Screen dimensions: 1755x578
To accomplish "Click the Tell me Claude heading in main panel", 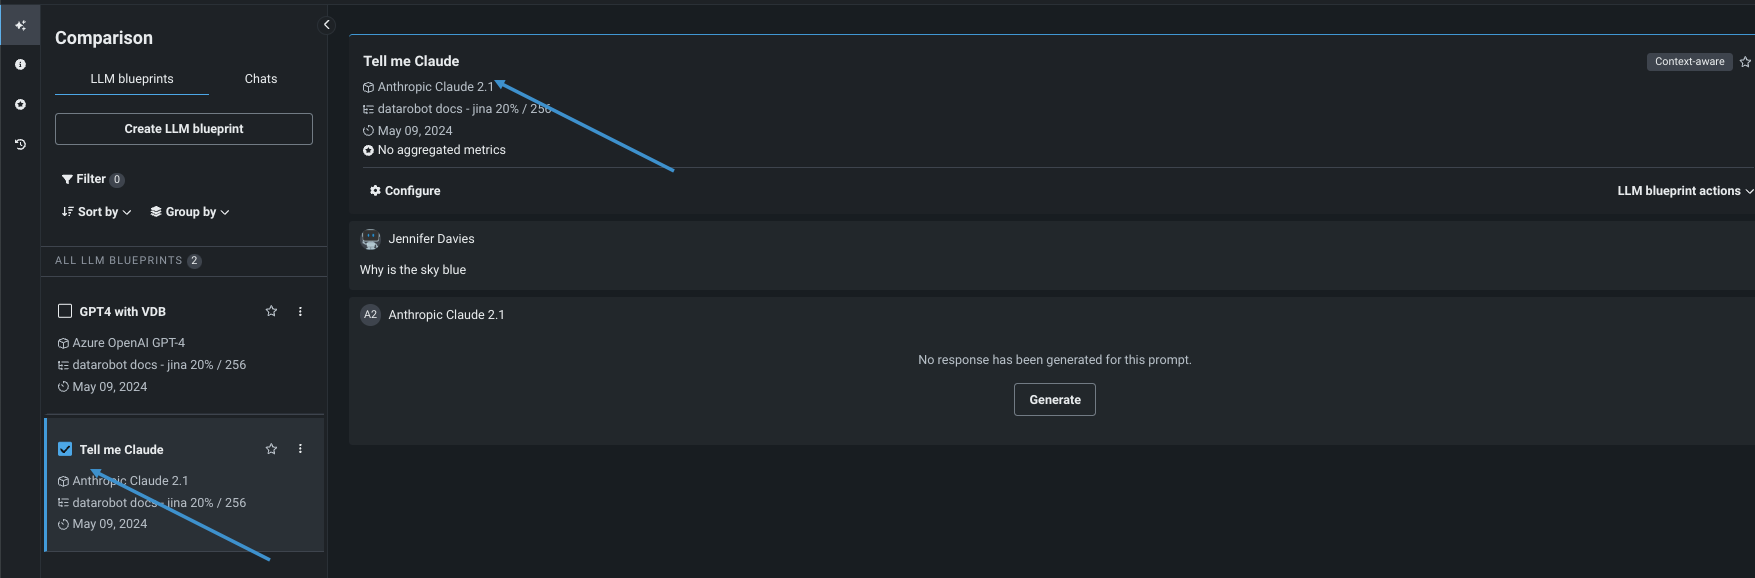I will click(411, 61).
